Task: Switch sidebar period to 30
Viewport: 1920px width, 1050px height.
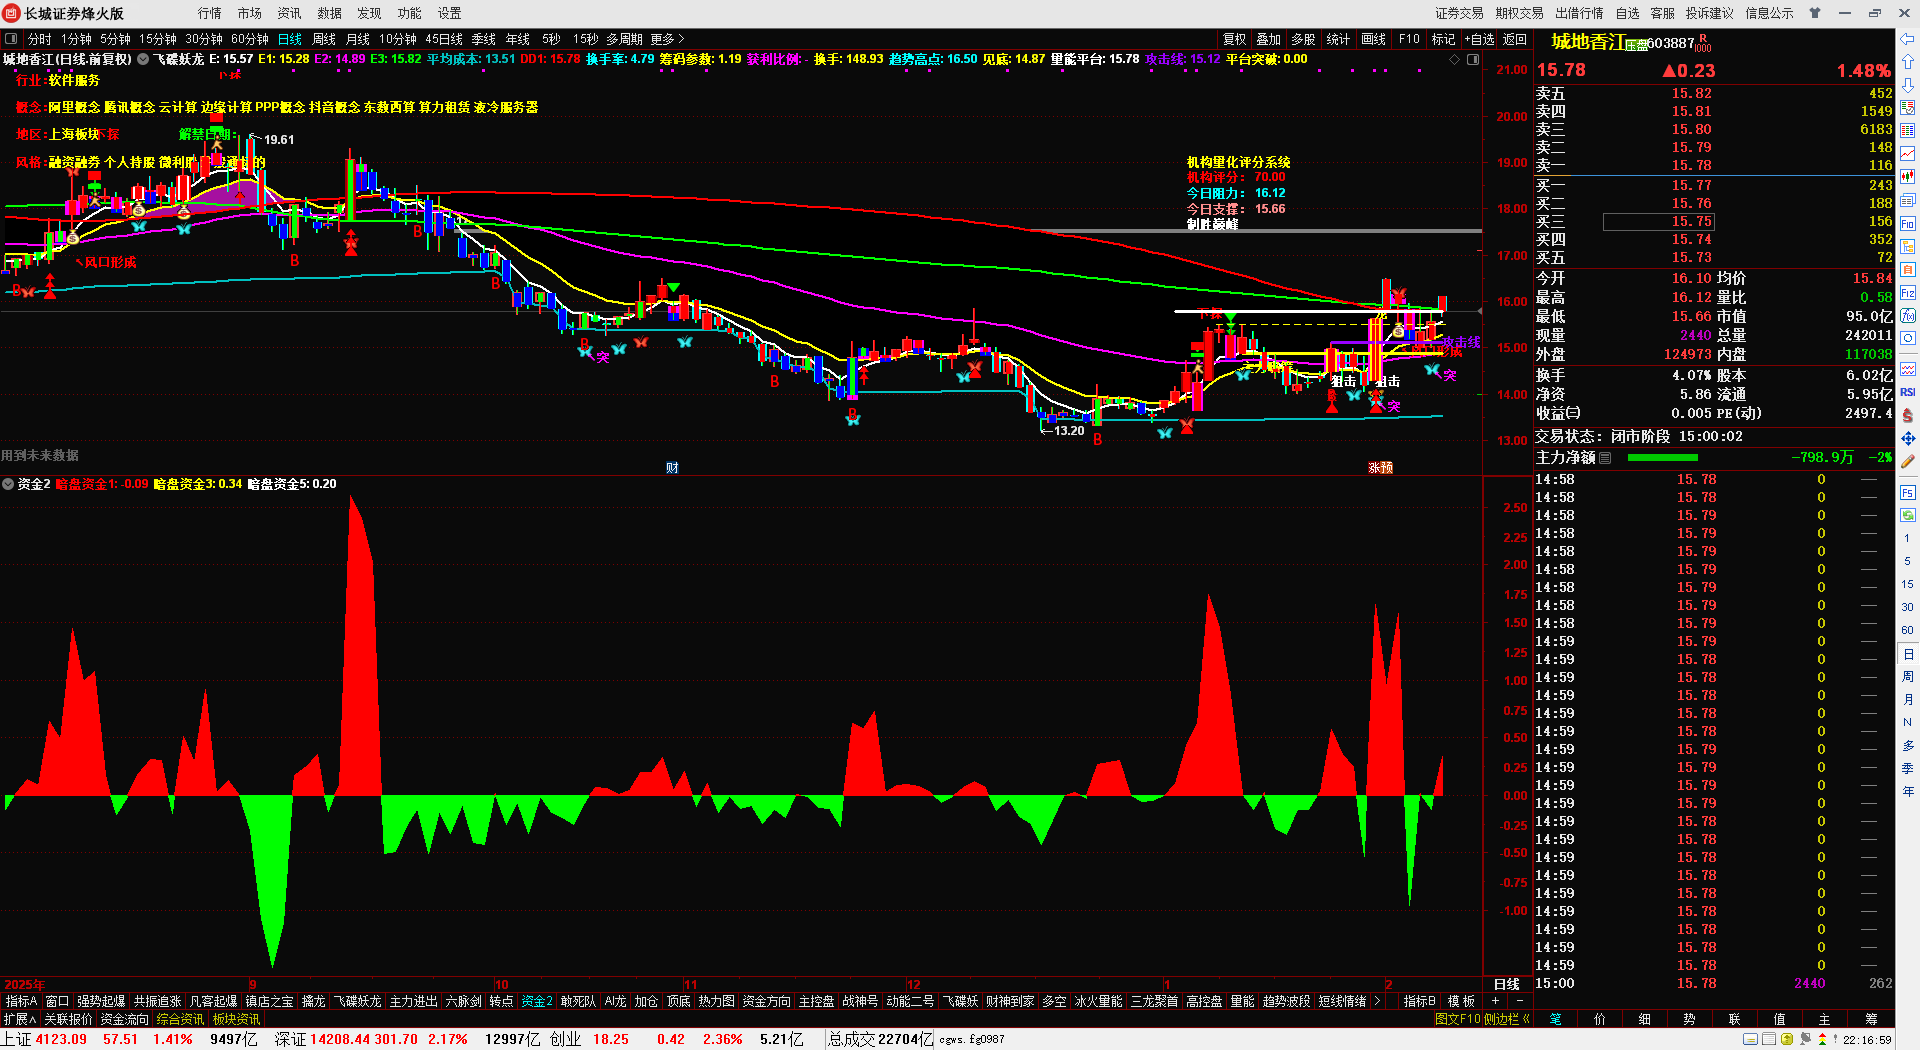Action: coord(1908,607)
